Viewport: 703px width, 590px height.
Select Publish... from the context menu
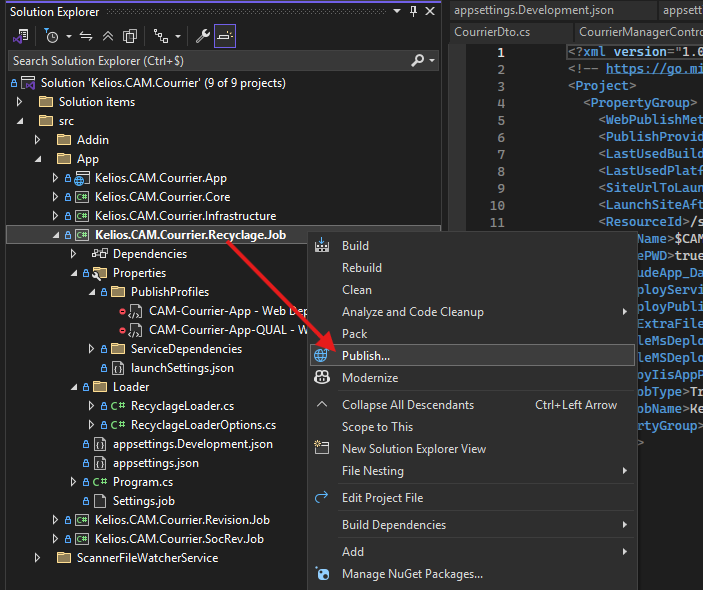[366, 356]
